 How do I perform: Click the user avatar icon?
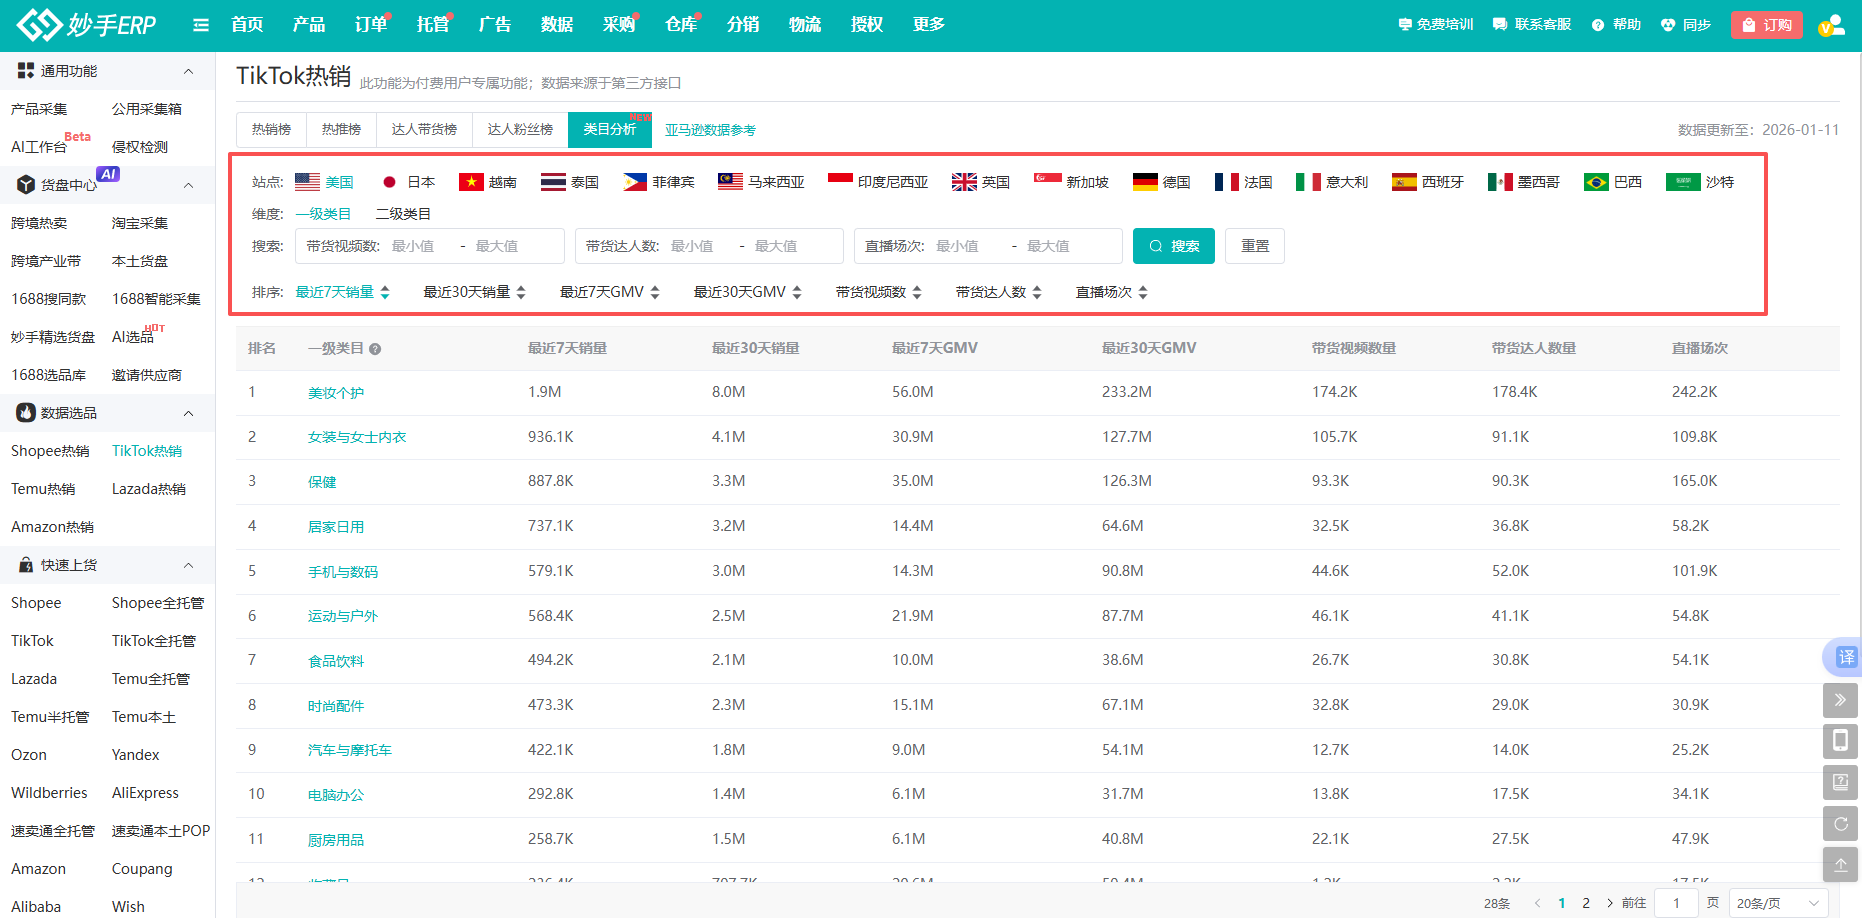click(x=1831, y=25)
